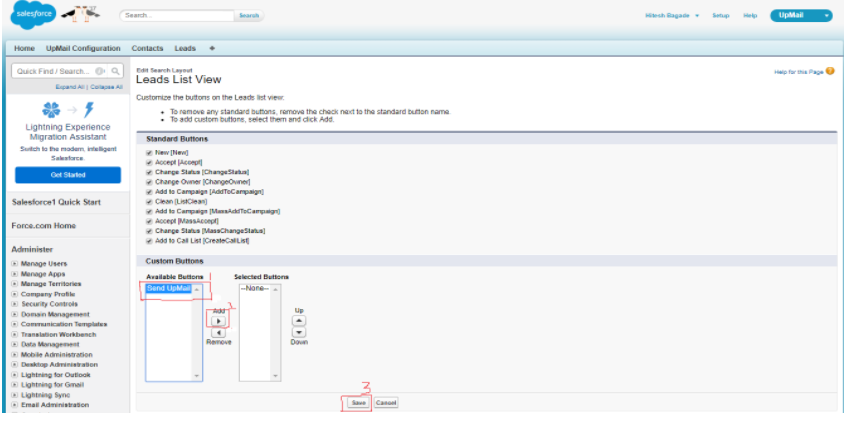Expand Security Controls in sidebar
844x426 pixels.
point(15,304)
